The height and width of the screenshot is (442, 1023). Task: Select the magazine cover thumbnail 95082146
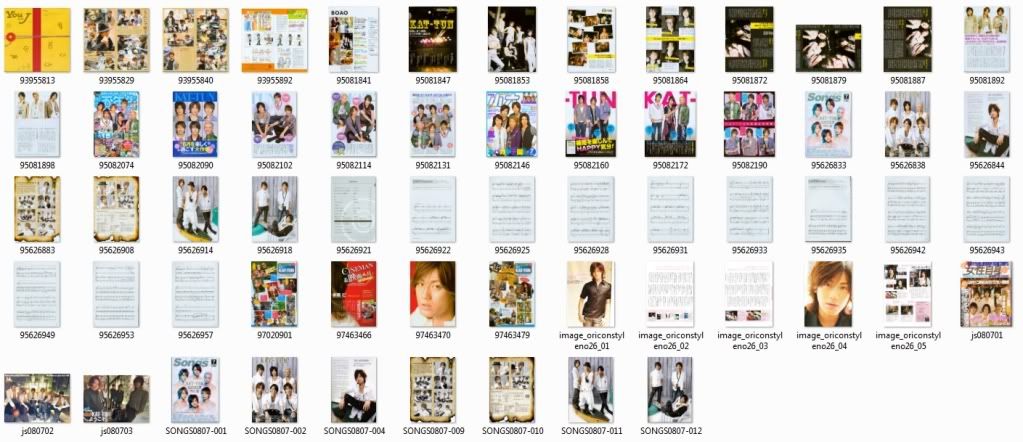pos(512,124)
